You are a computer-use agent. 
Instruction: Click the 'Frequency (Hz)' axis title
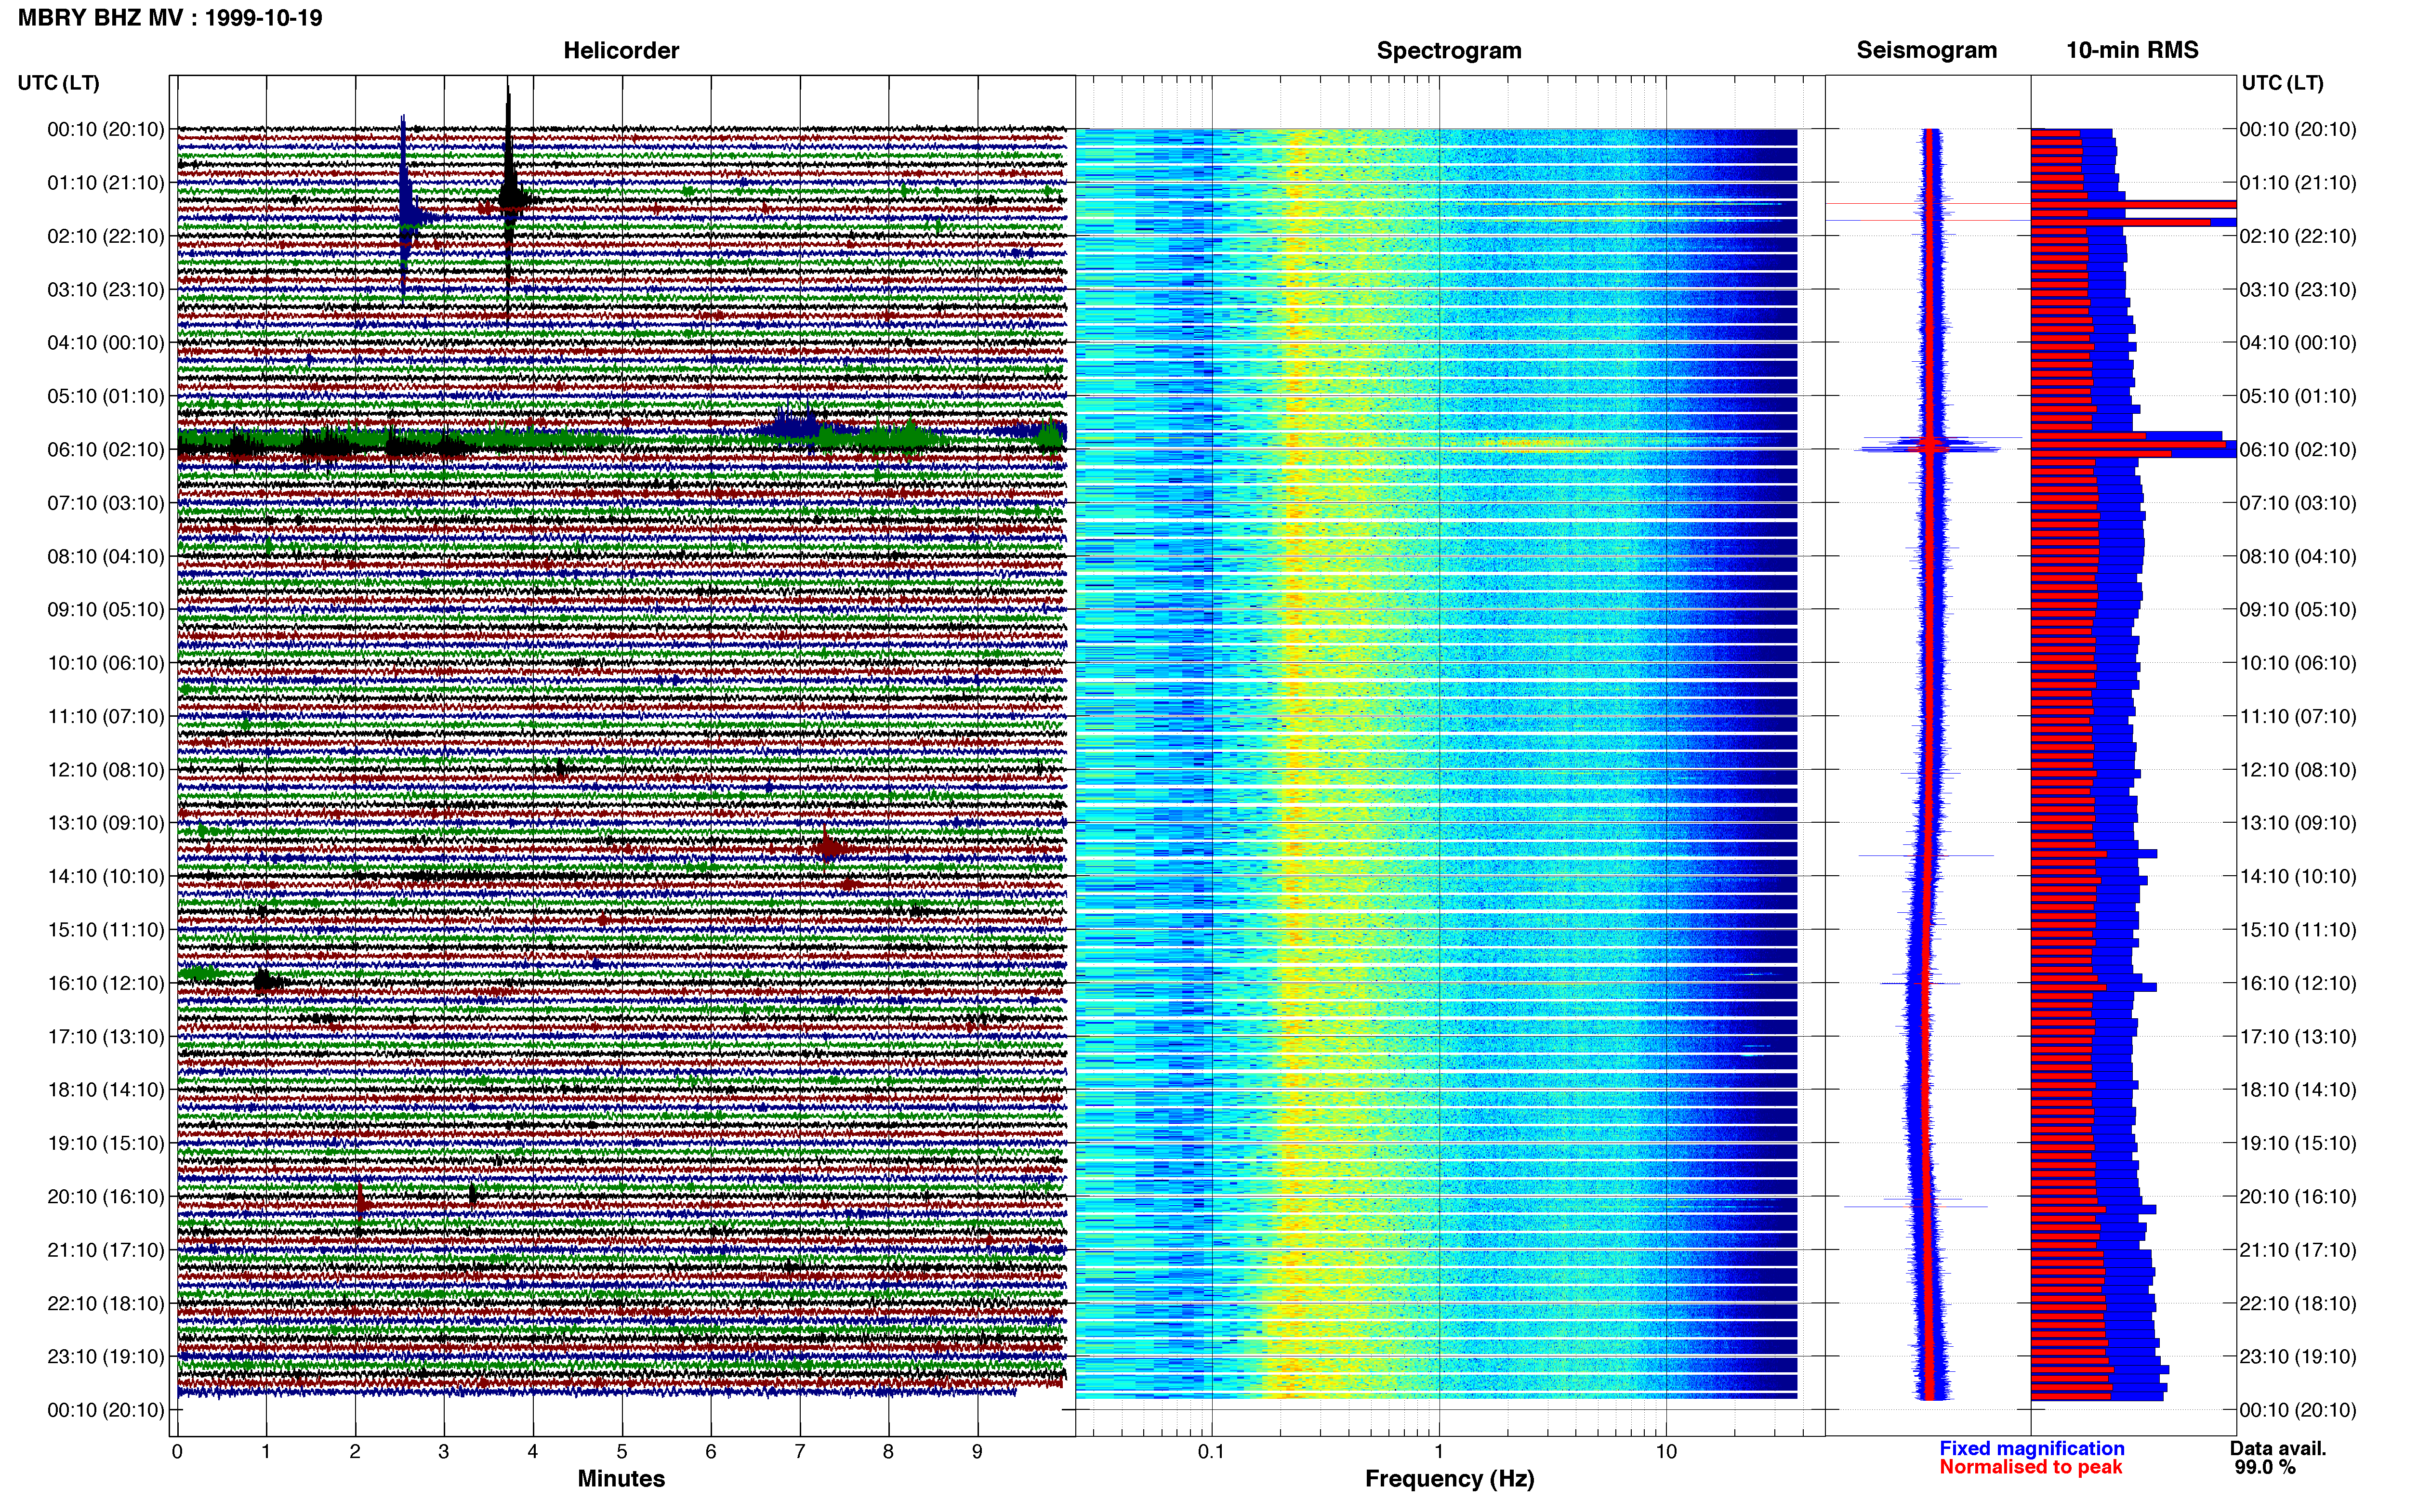click(x=1449, y=1479)
